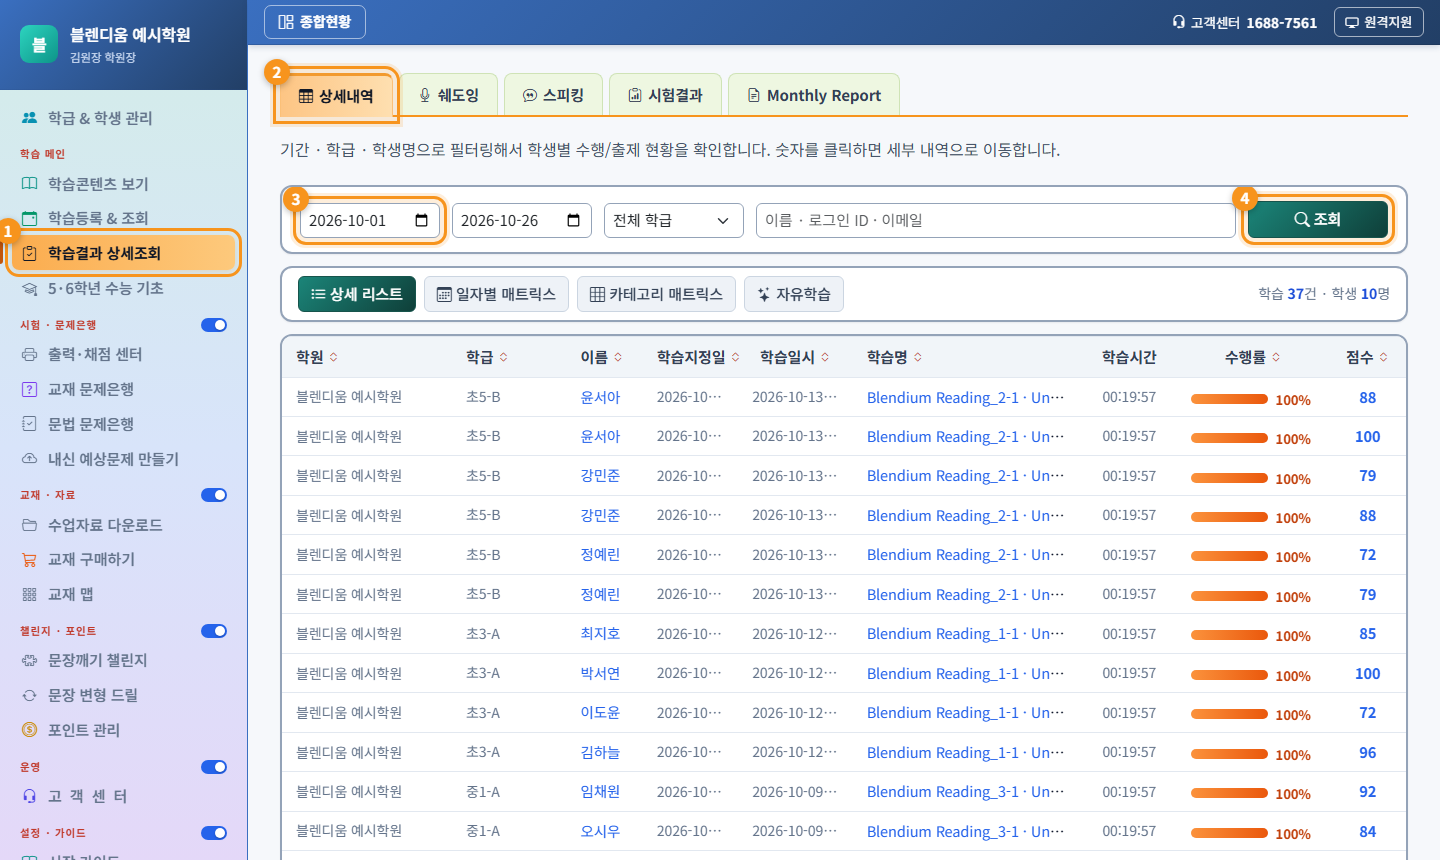Screen dimensions: 1440x860
Task: Open 내신 예상문제 만들기 cloud icon
Action: 30,459
